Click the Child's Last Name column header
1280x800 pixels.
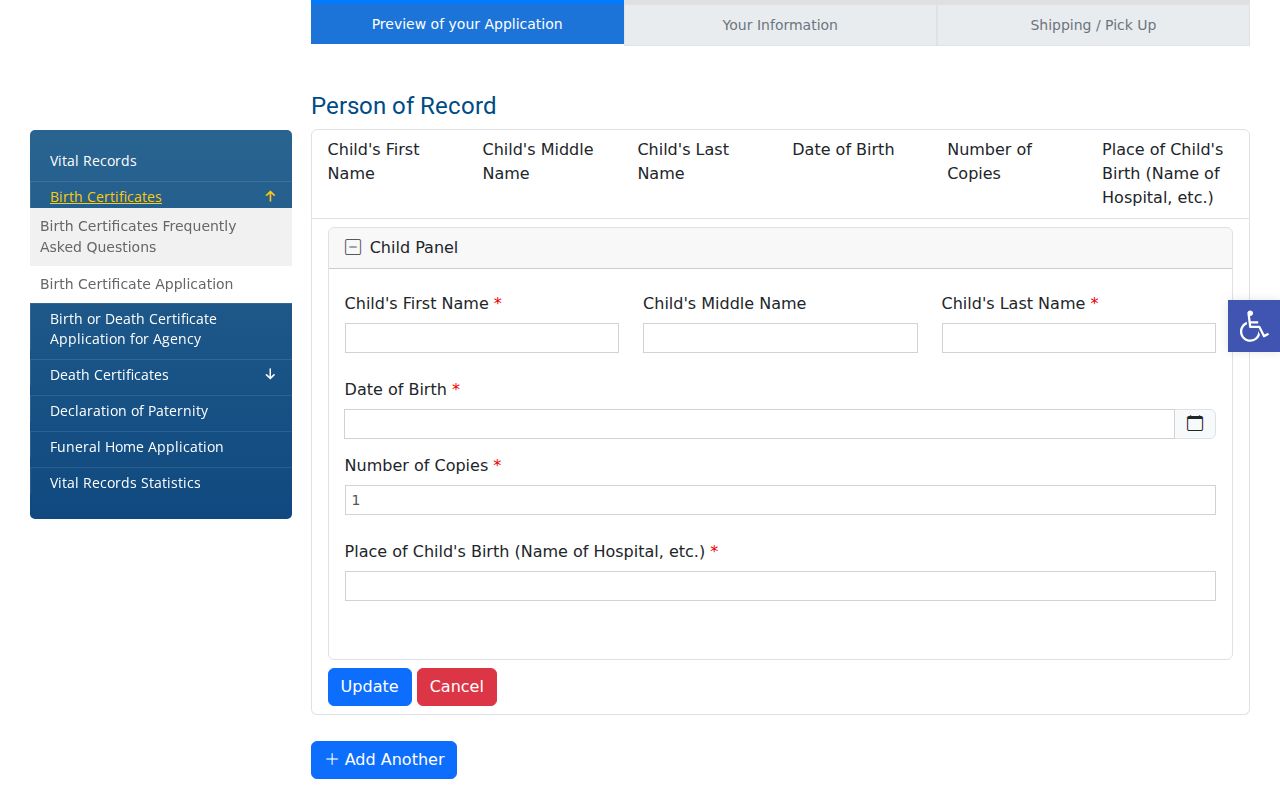coord(683,161)
